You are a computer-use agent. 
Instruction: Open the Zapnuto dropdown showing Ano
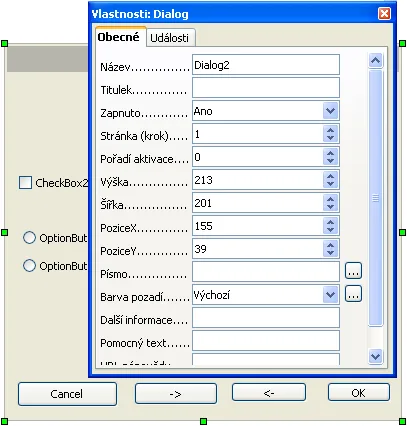pos(266,111)
